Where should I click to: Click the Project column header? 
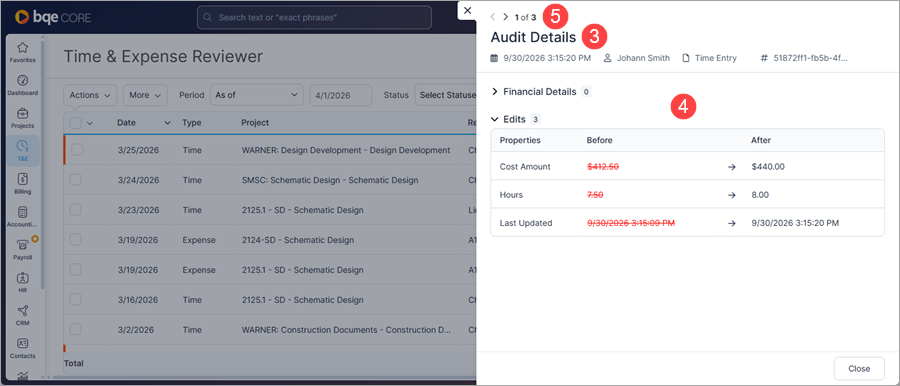coord(255,122)
